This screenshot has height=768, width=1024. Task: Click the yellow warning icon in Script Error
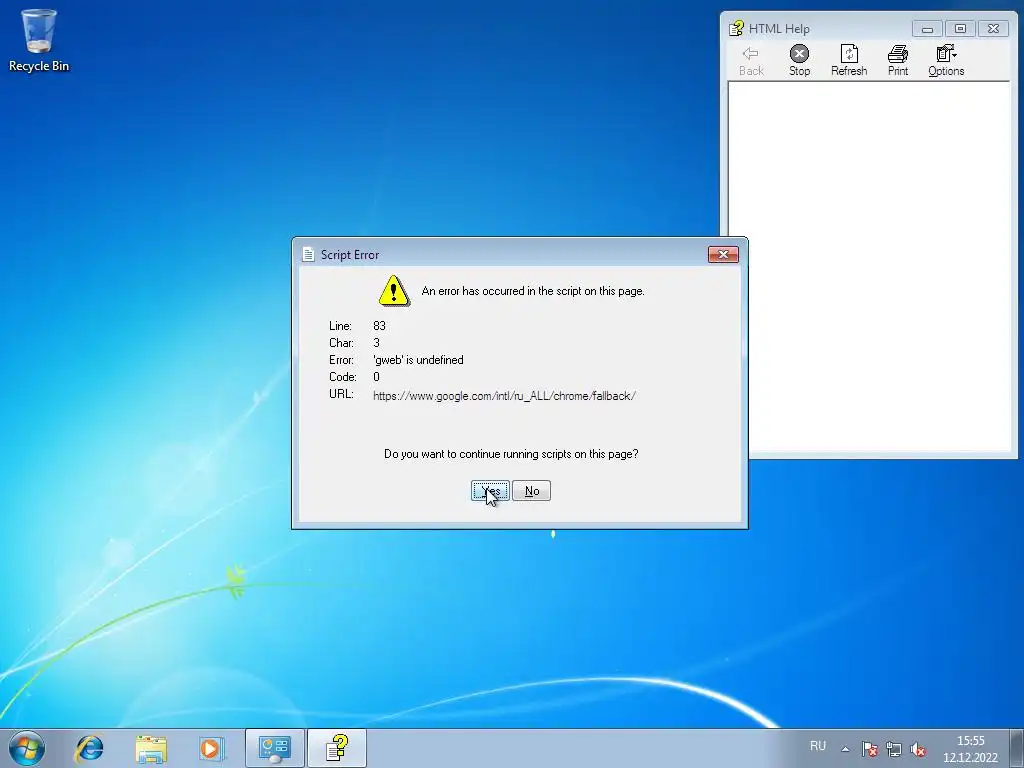(394, 291)
